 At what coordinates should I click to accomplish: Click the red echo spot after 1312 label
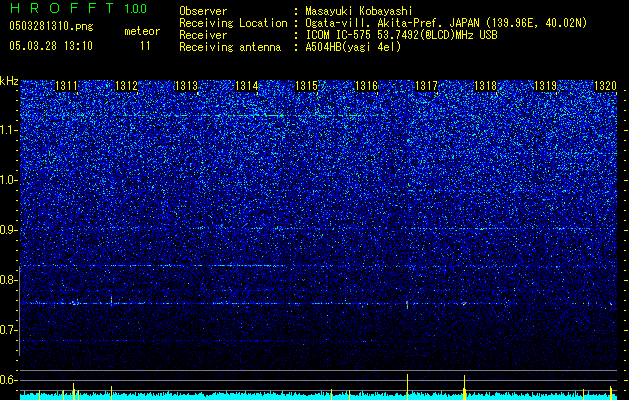coord(111,300)
